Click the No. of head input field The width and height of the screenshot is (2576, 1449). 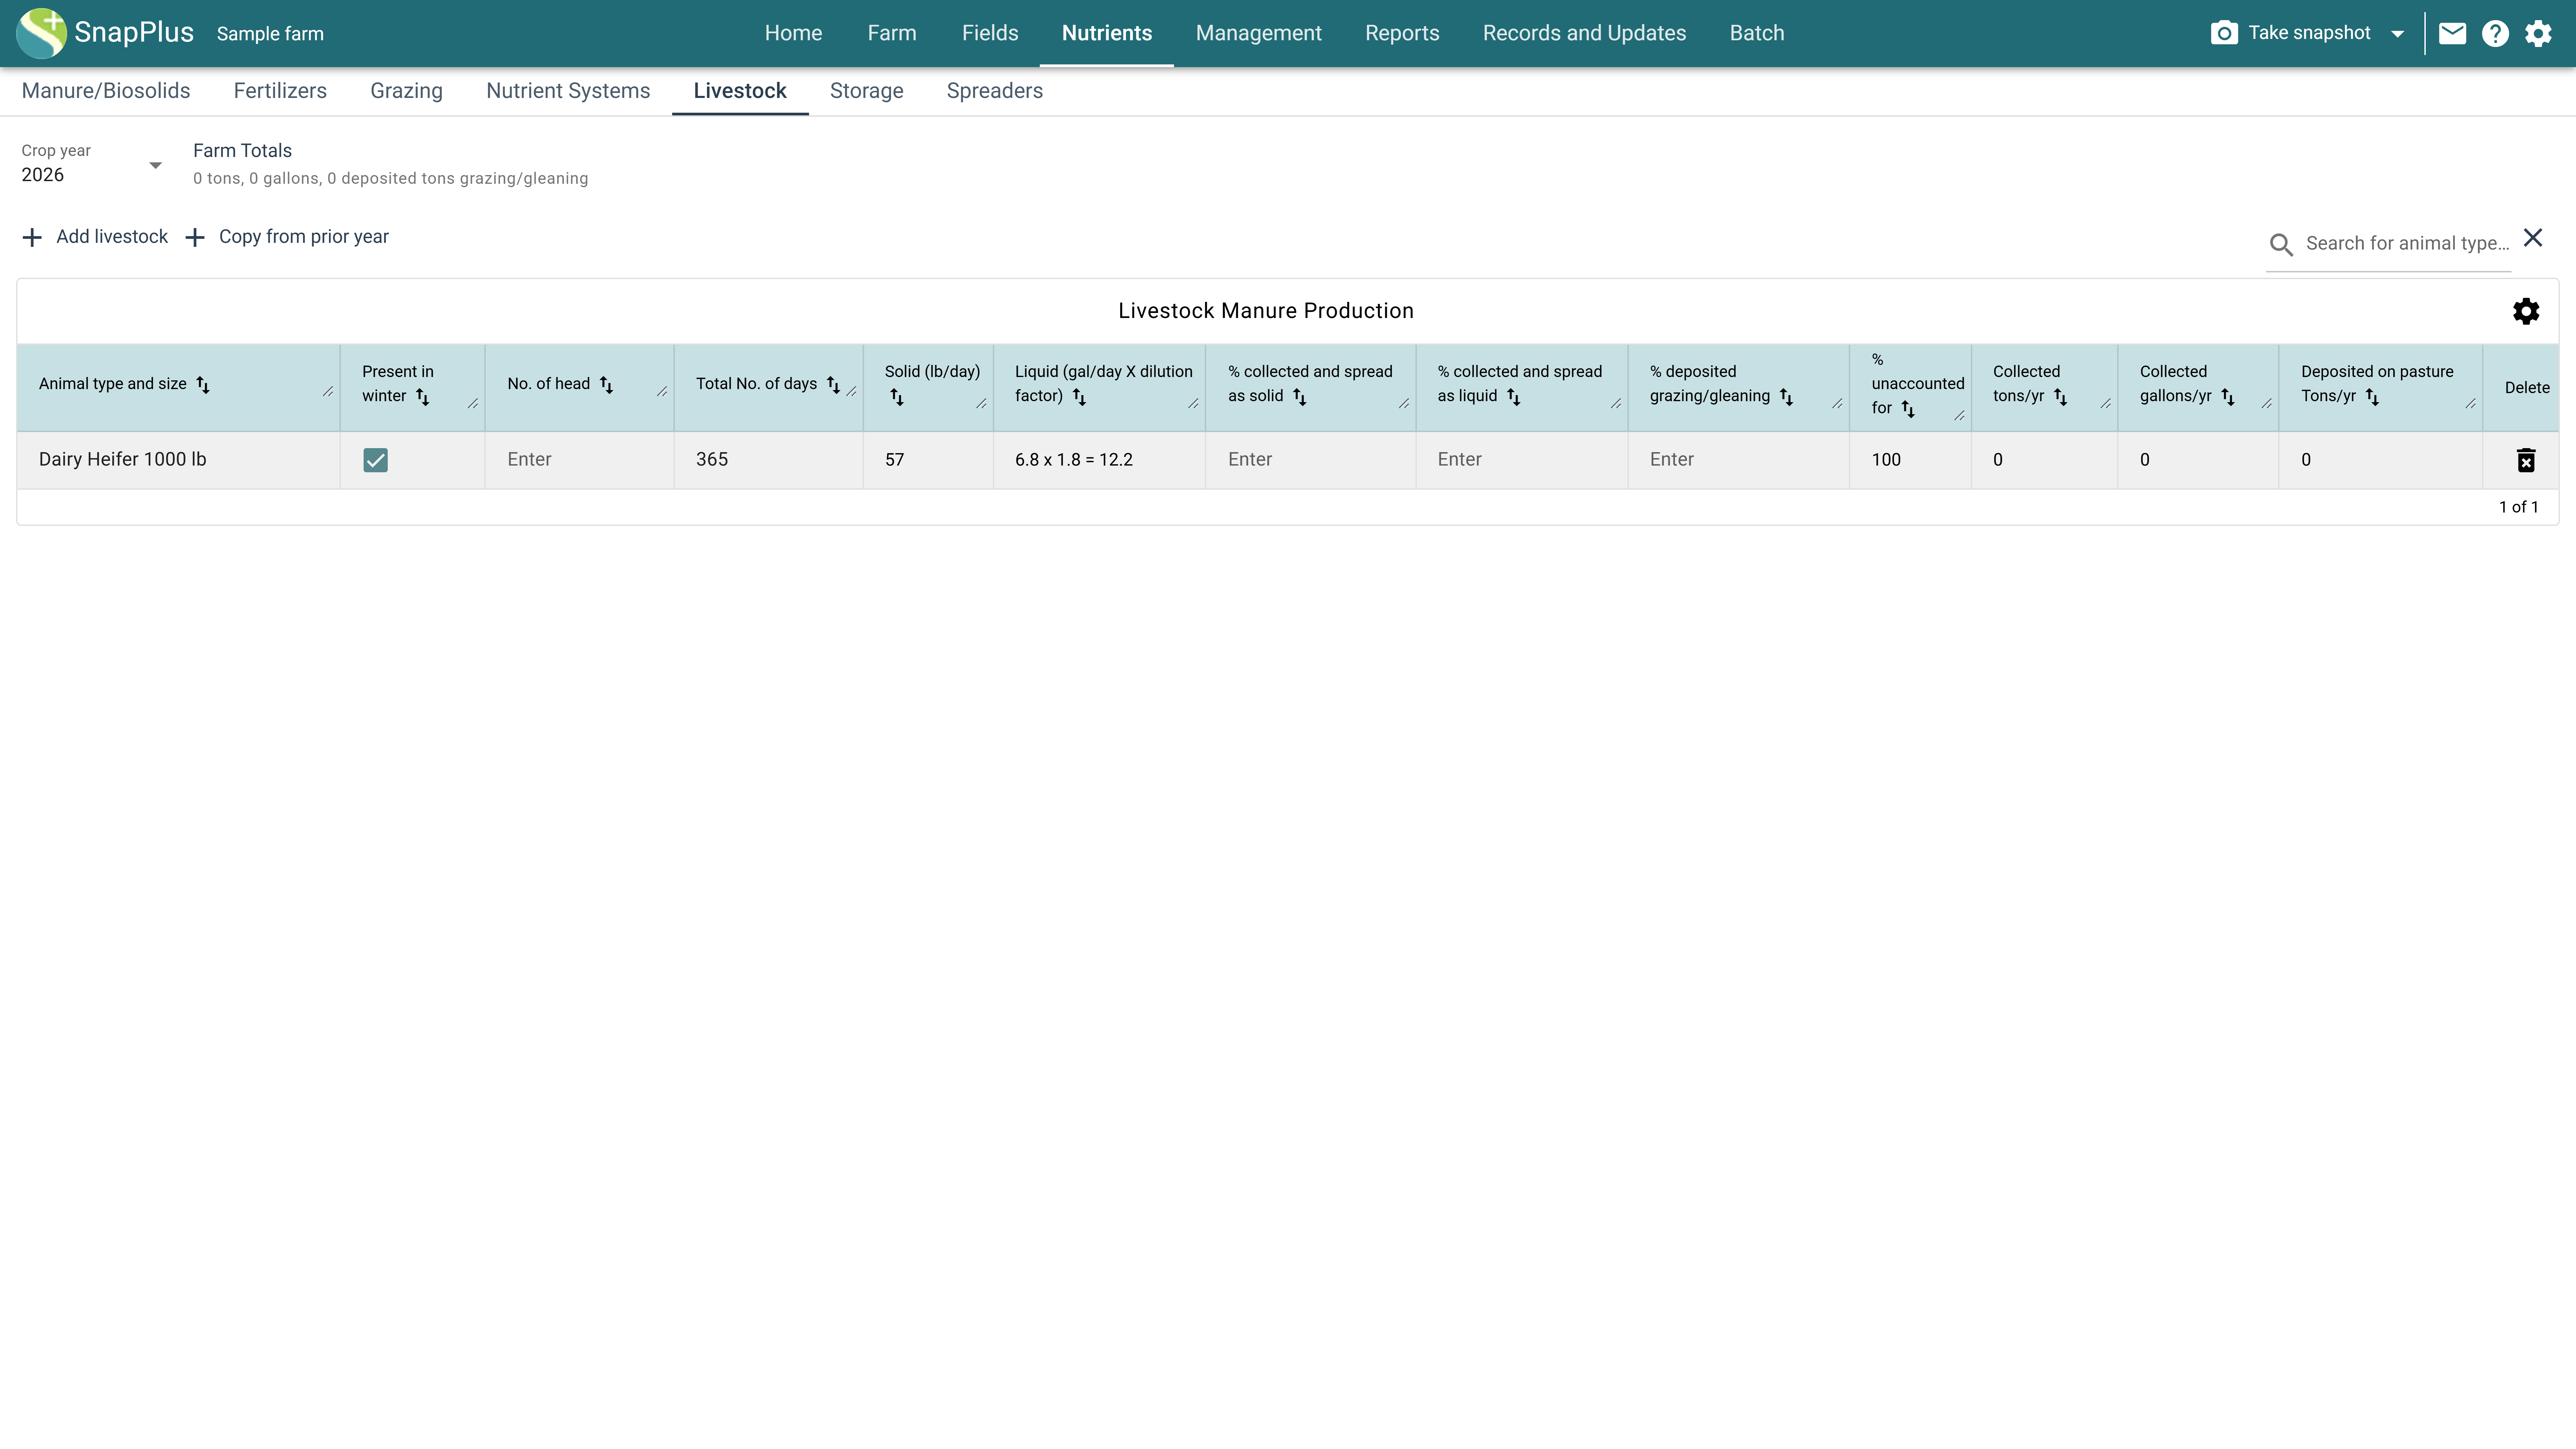pyautogui.click(x=579, y=460)
